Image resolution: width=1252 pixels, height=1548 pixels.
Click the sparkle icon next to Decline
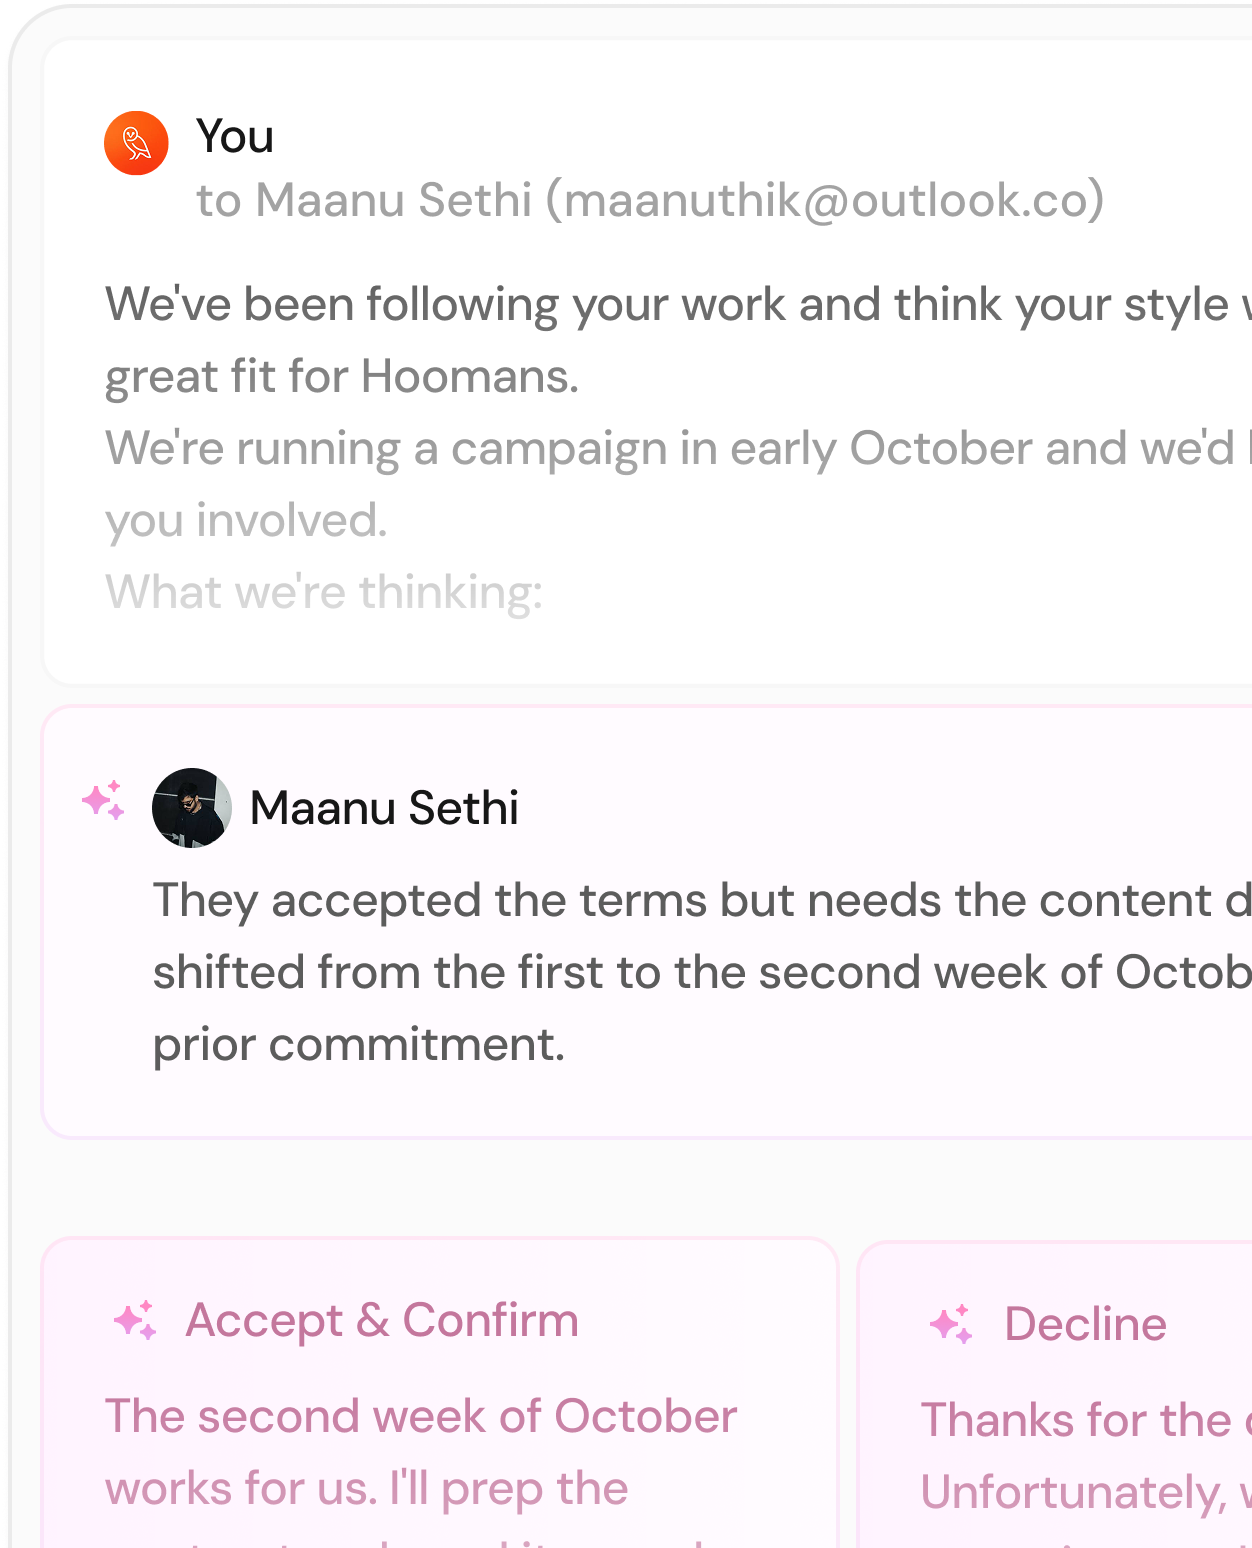coord(950,1324)
